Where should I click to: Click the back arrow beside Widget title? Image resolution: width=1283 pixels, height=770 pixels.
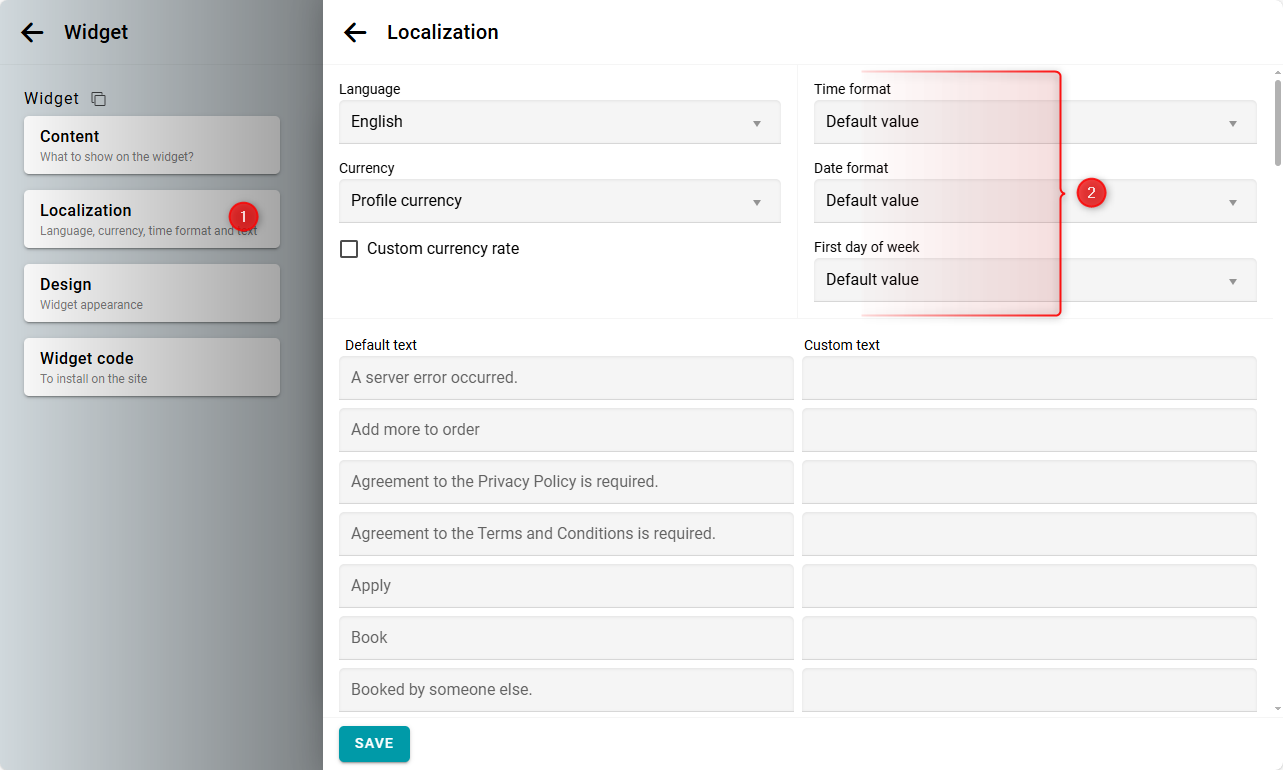coord(32,32)
